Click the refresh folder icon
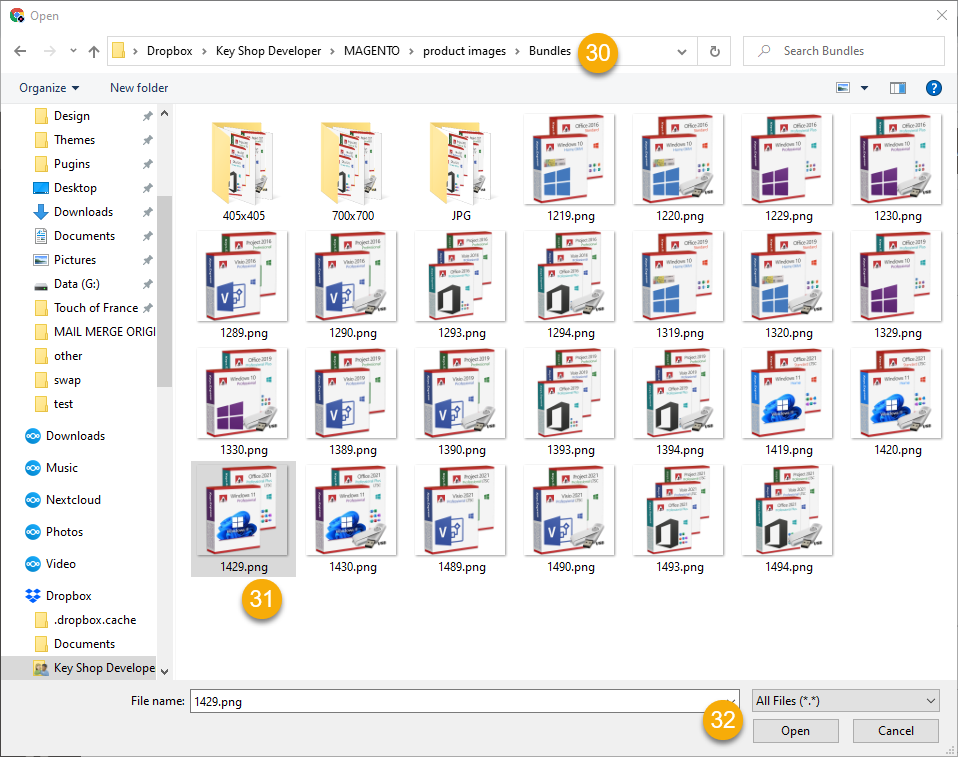The width and height of the screenshot is (958, 757). click(714, 51)
